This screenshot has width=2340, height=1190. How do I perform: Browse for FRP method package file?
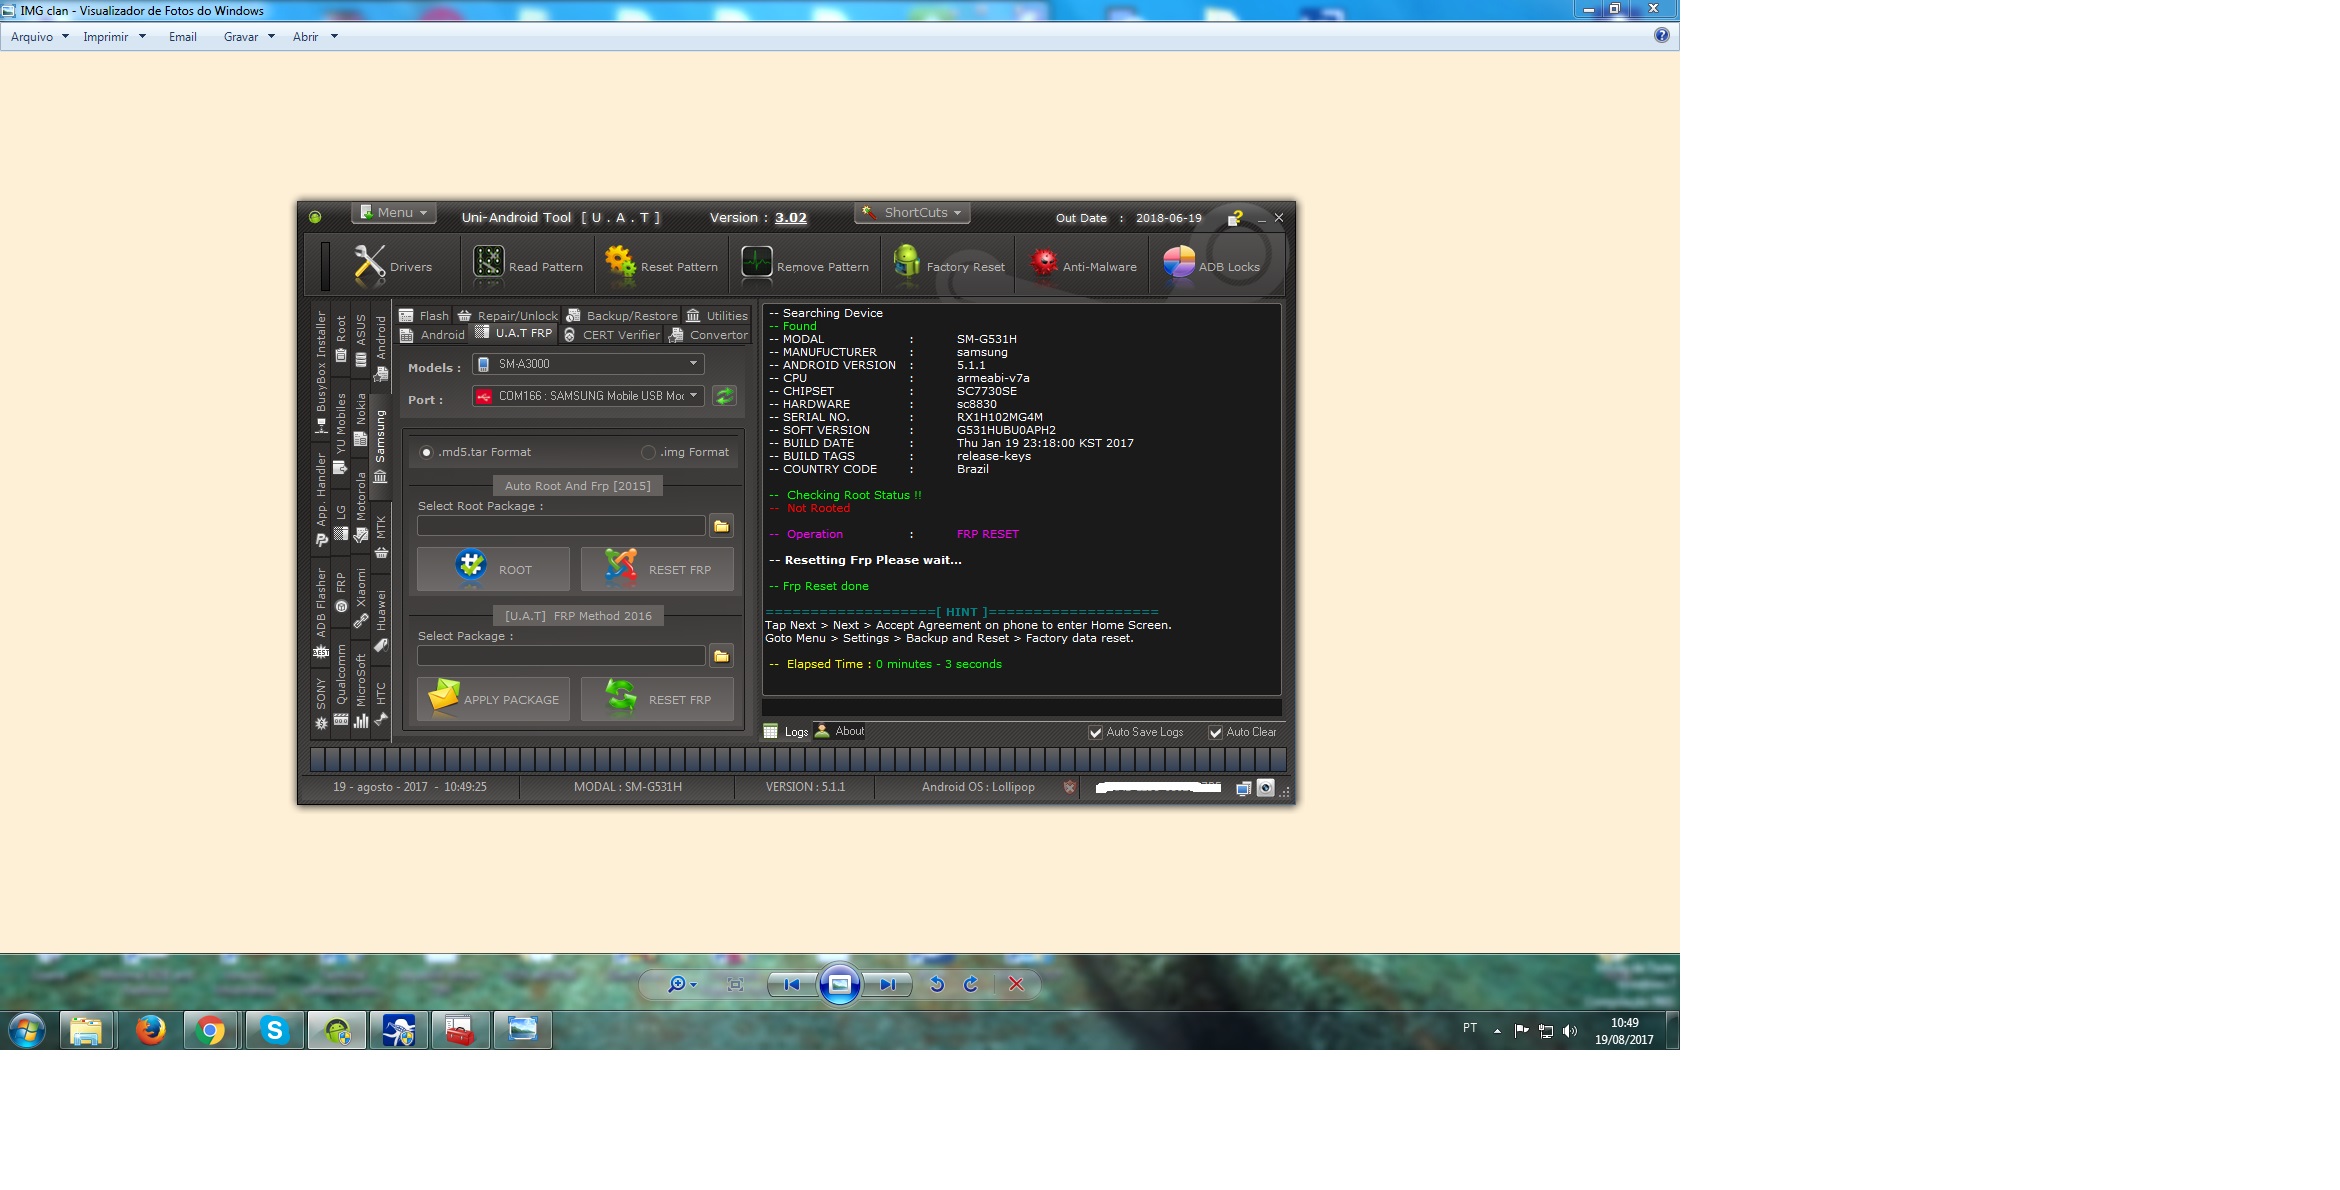721,656
